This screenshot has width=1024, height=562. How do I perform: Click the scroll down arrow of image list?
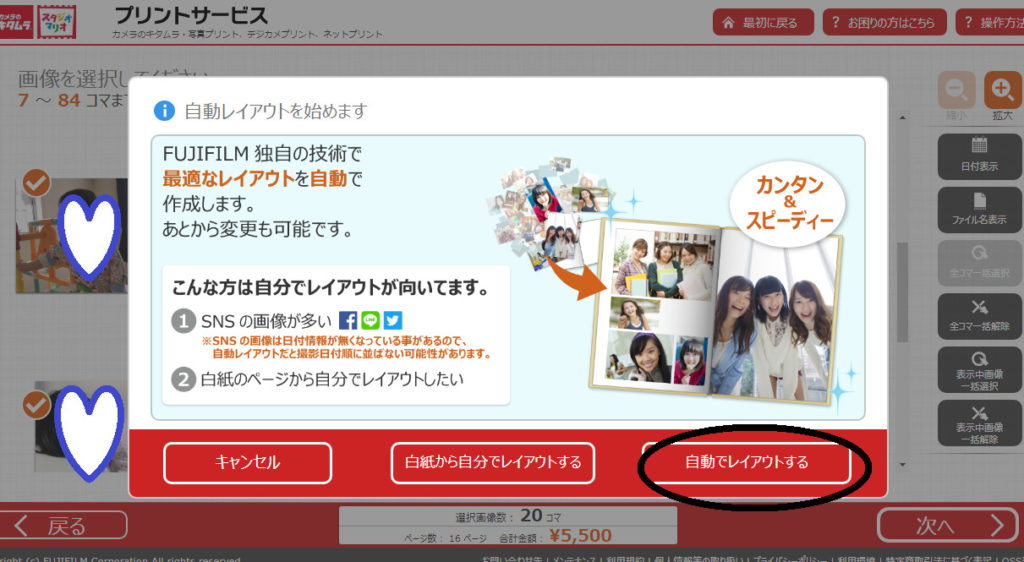(x=903, y=465)
